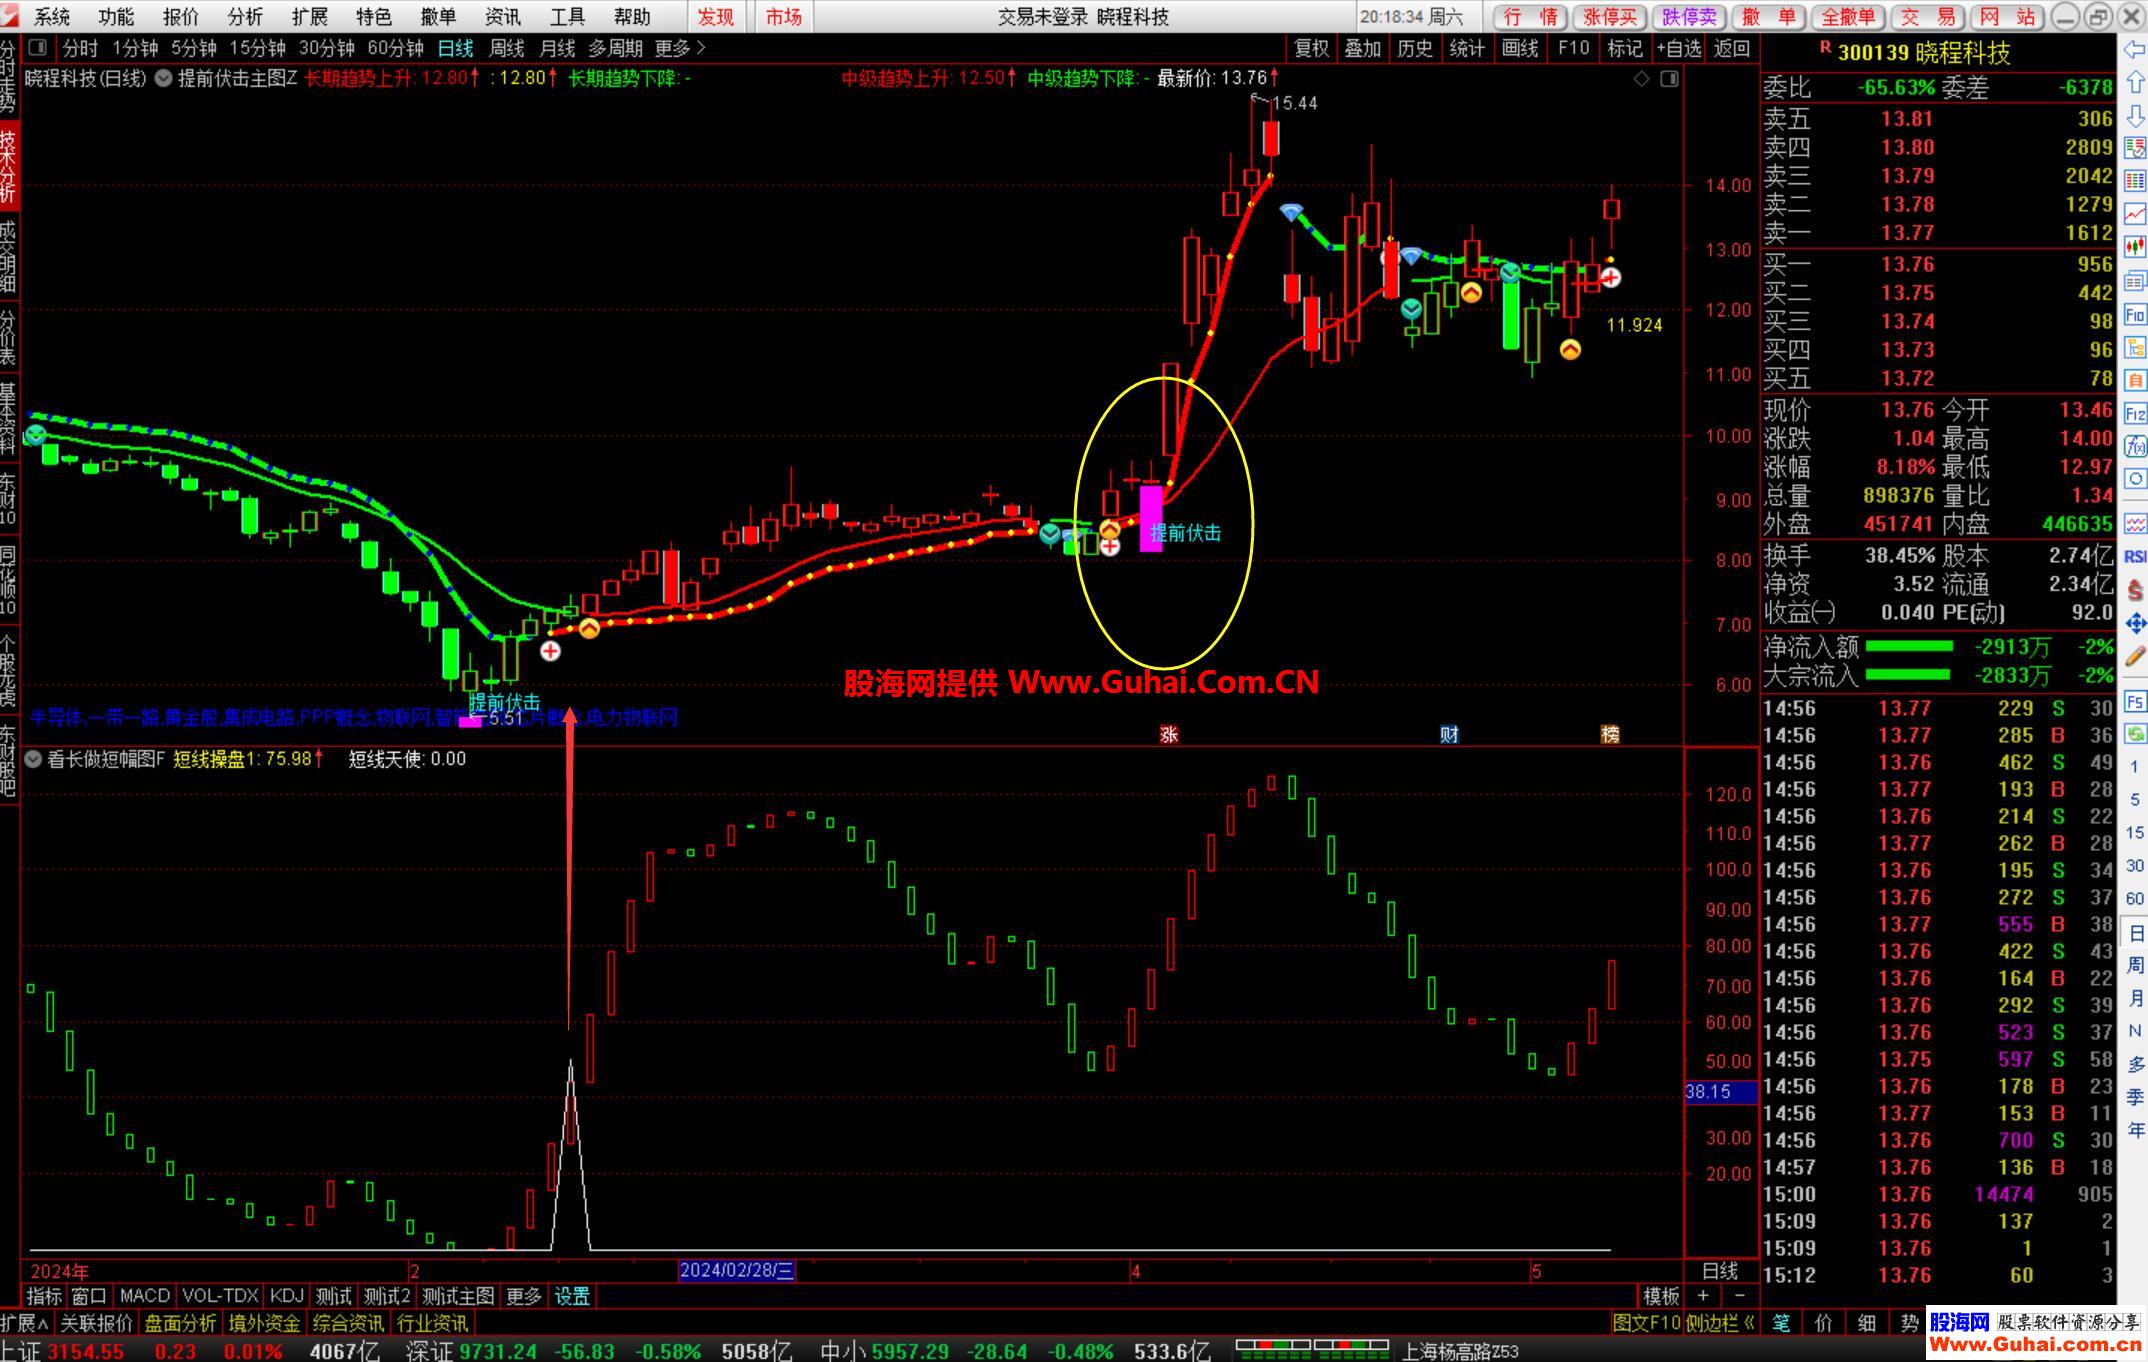2148x1362 pixels.
Task: Click the wave lines indicator sidebar icon
Action: 2135,523
